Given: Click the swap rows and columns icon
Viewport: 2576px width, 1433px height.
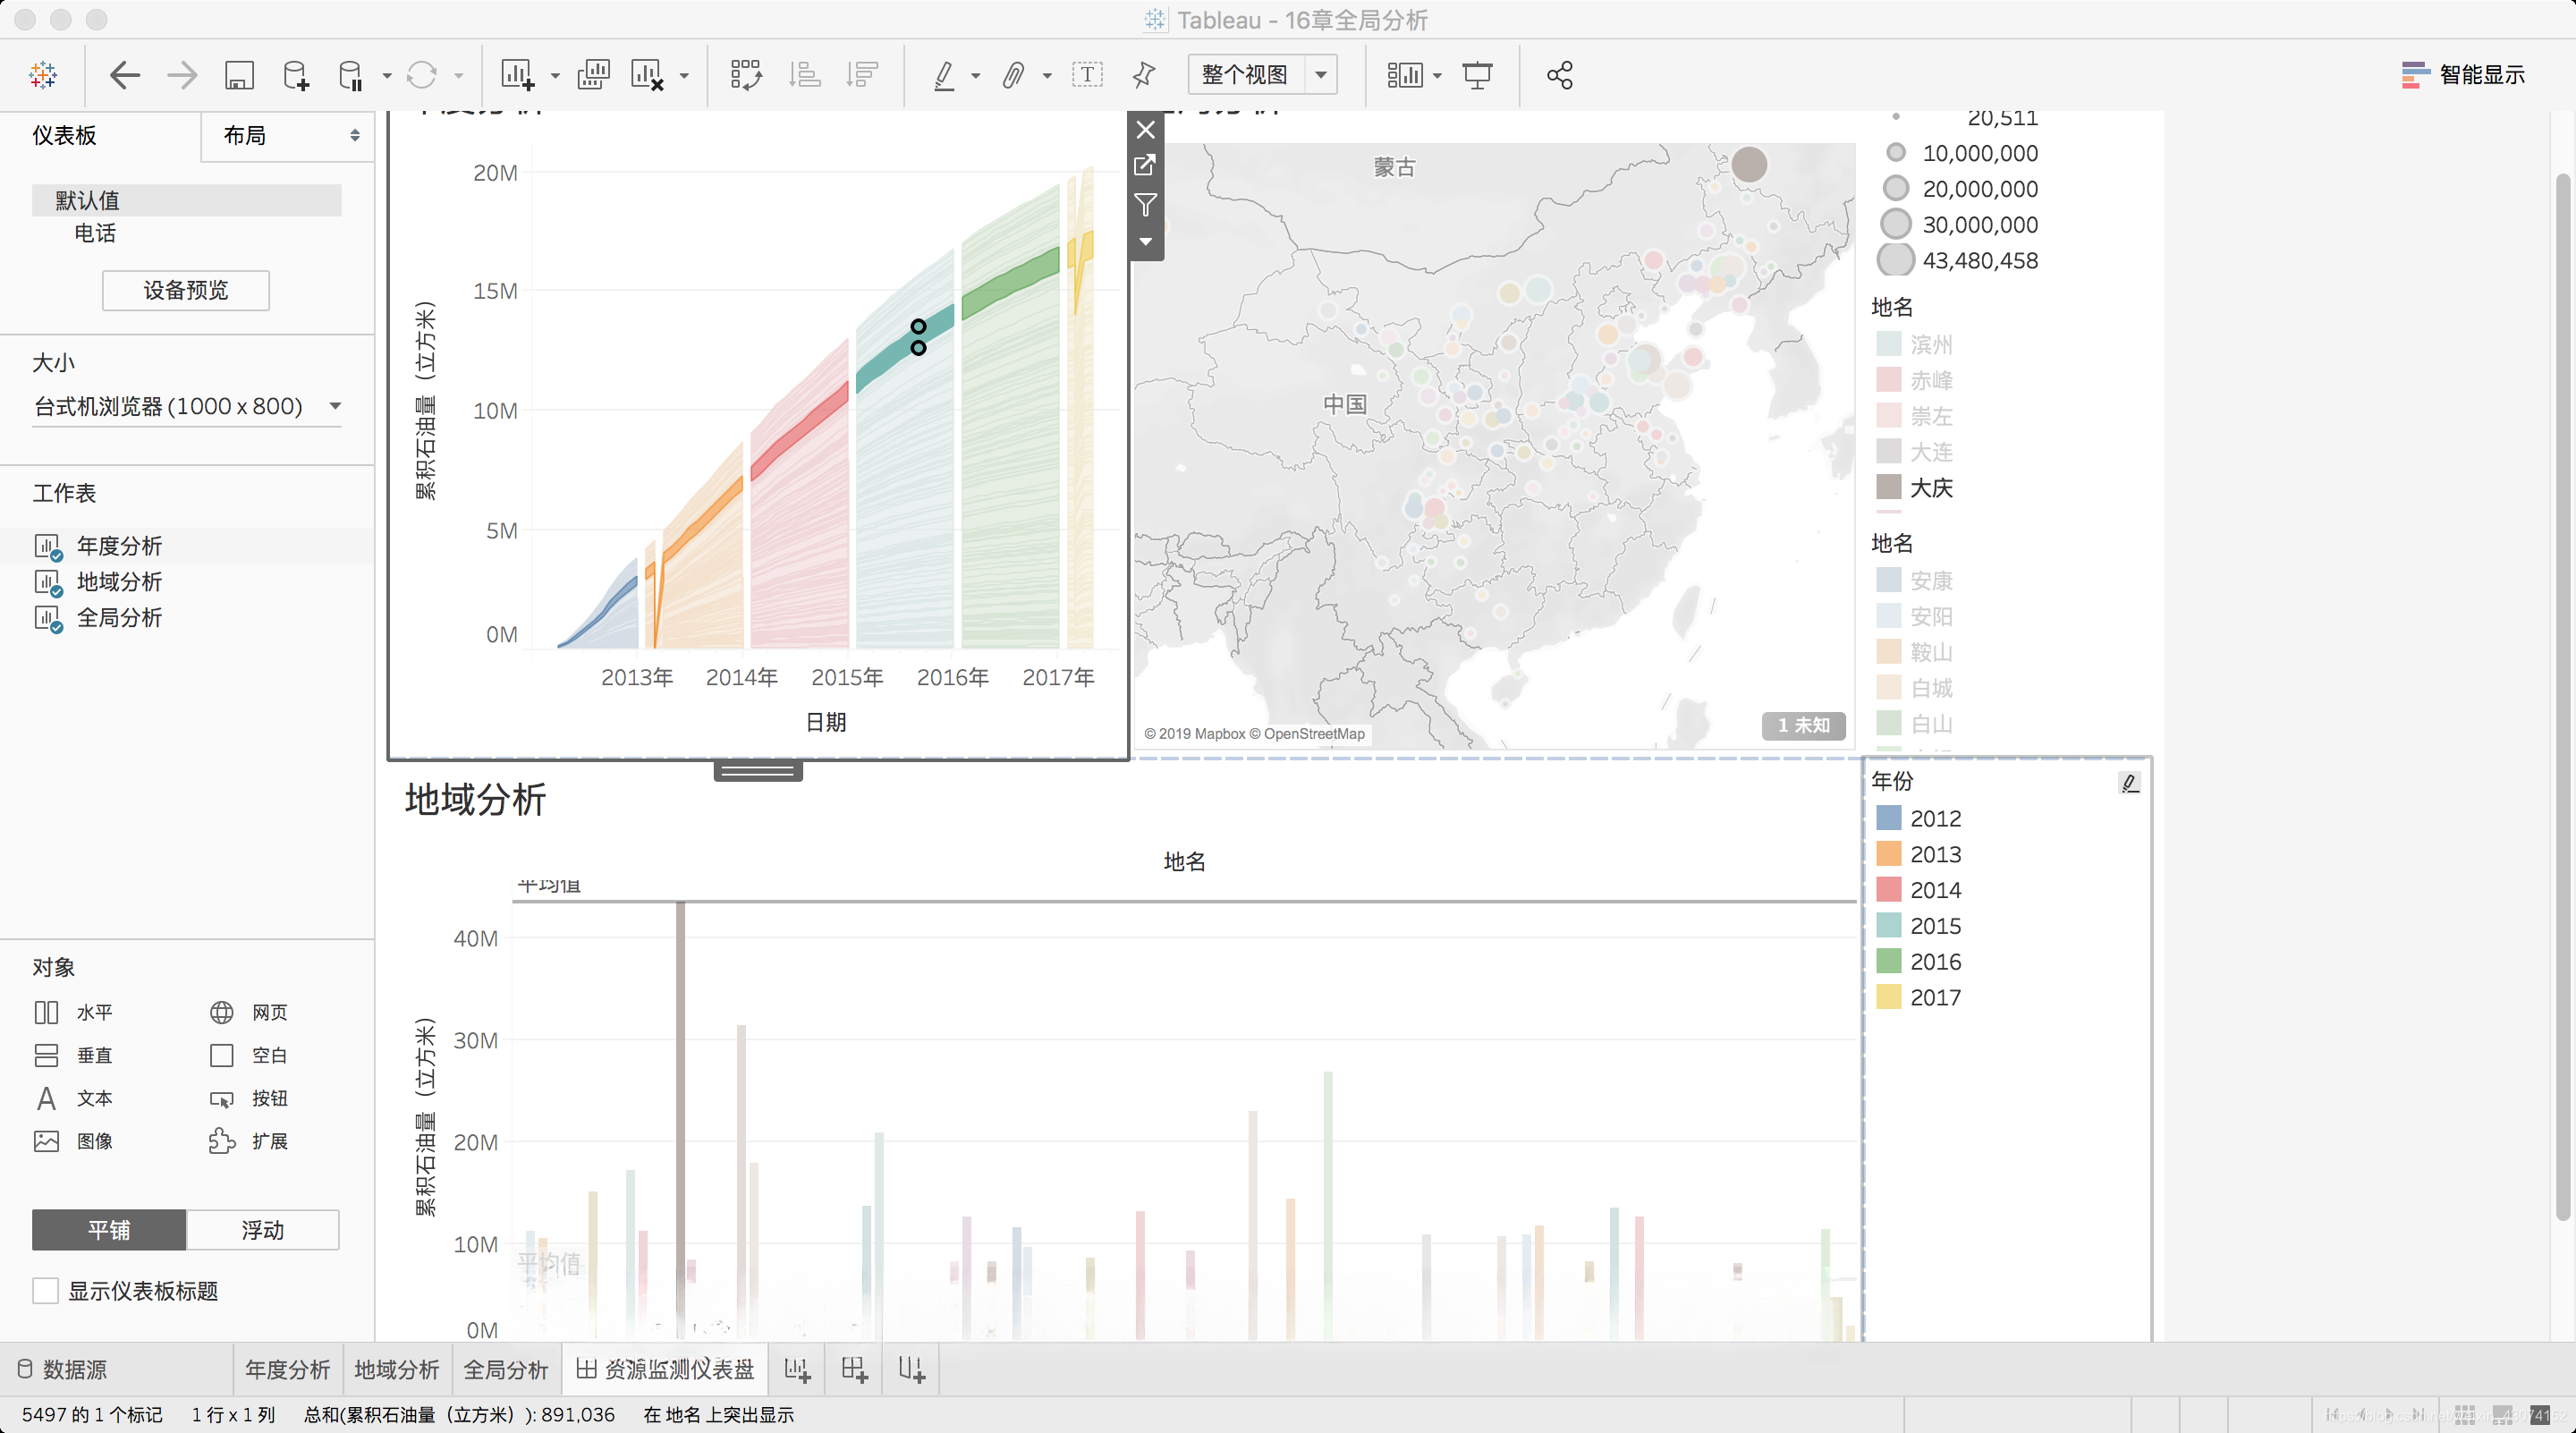Looking at the screenshot, I should 745,75.
